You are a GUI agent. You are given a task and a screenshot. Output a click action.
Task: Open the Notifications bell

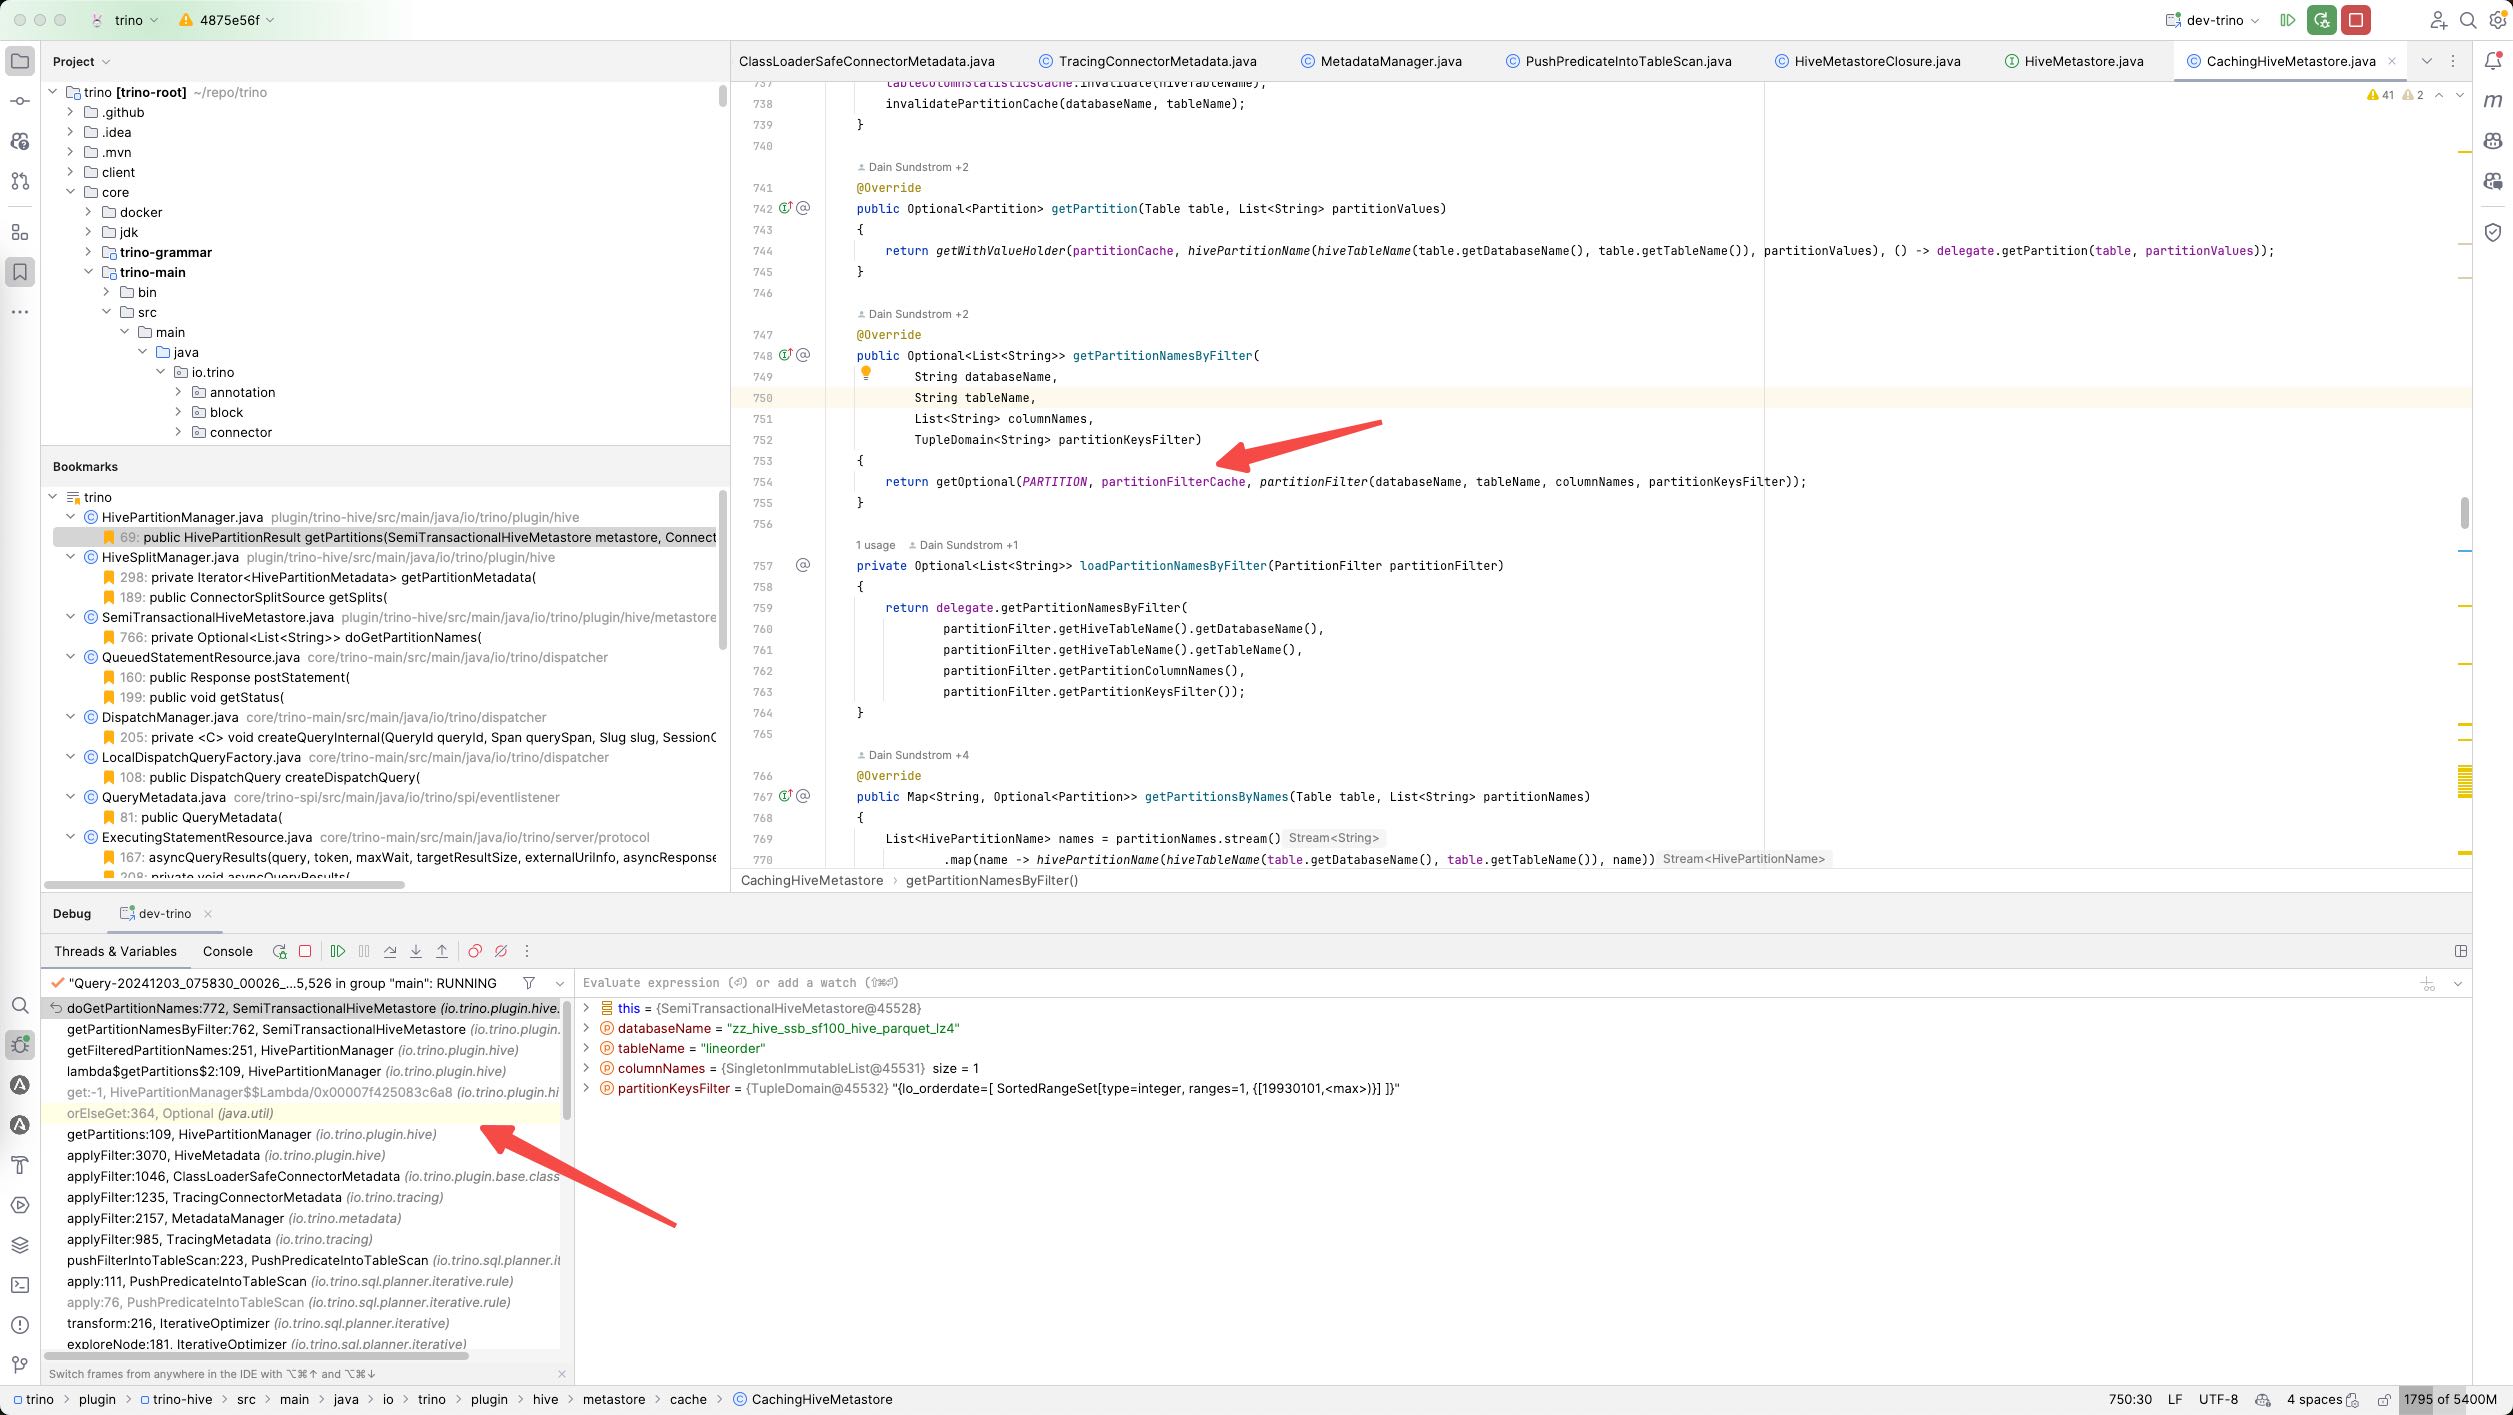[2493, 61]
